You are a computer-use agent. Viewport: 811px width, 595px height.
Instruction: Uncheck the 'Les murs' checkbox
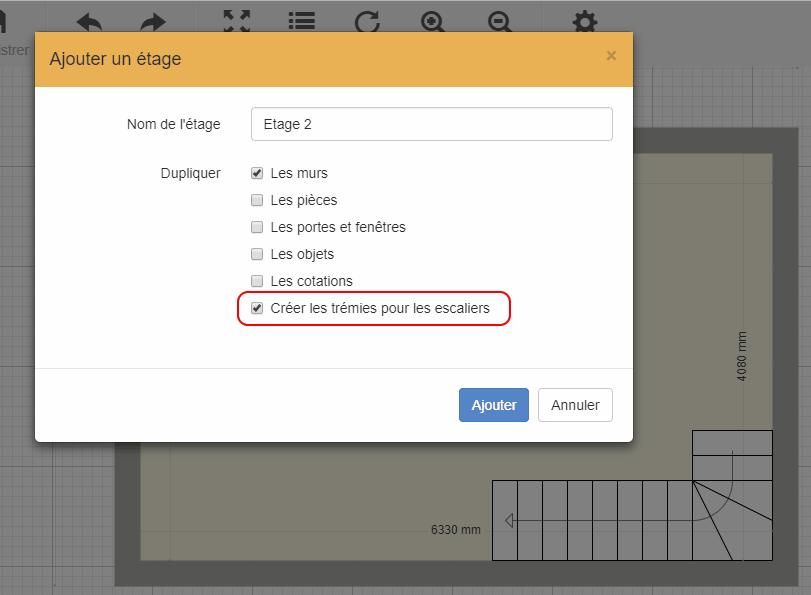(257, 173)
